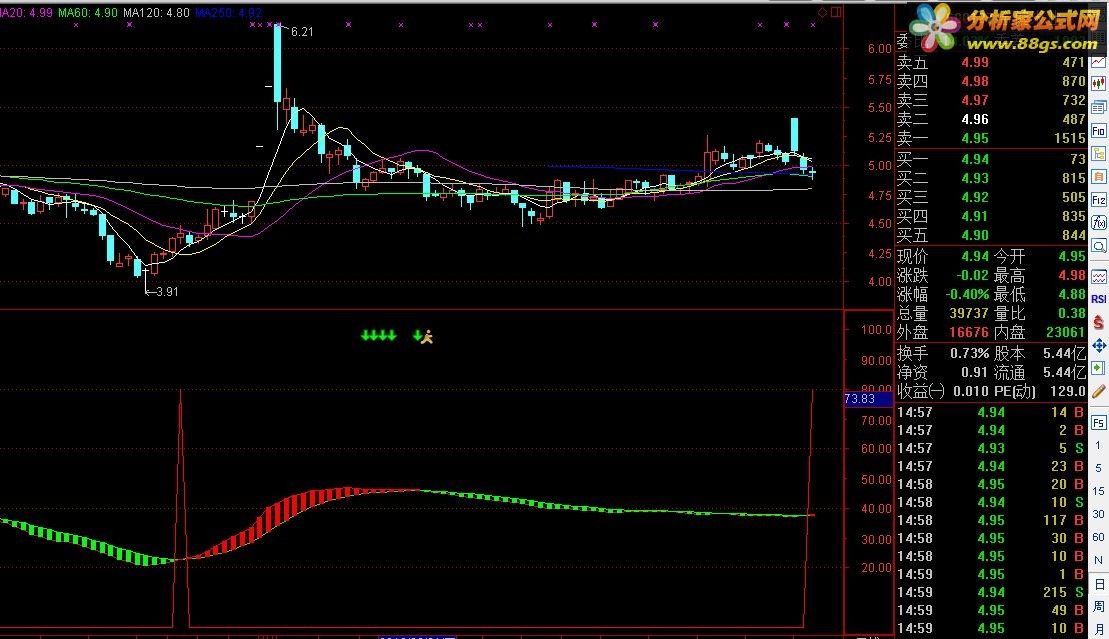The width and height of the screenshot is (1109, 639).
Task: Open F10 company info icon
Action: (x=1098, y=131)
